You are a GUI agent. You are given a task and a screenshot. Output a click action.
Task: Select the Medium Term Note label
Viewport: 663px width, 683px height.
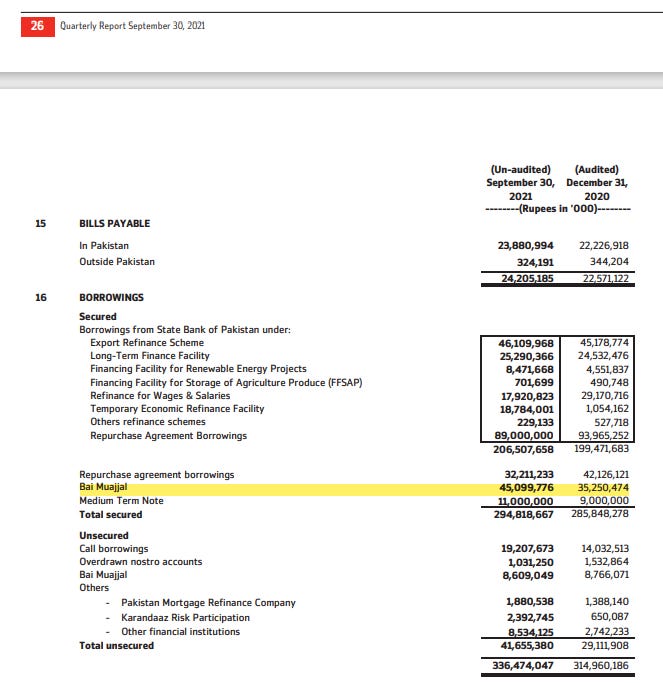pyautogui.click(x=121, y=501)
